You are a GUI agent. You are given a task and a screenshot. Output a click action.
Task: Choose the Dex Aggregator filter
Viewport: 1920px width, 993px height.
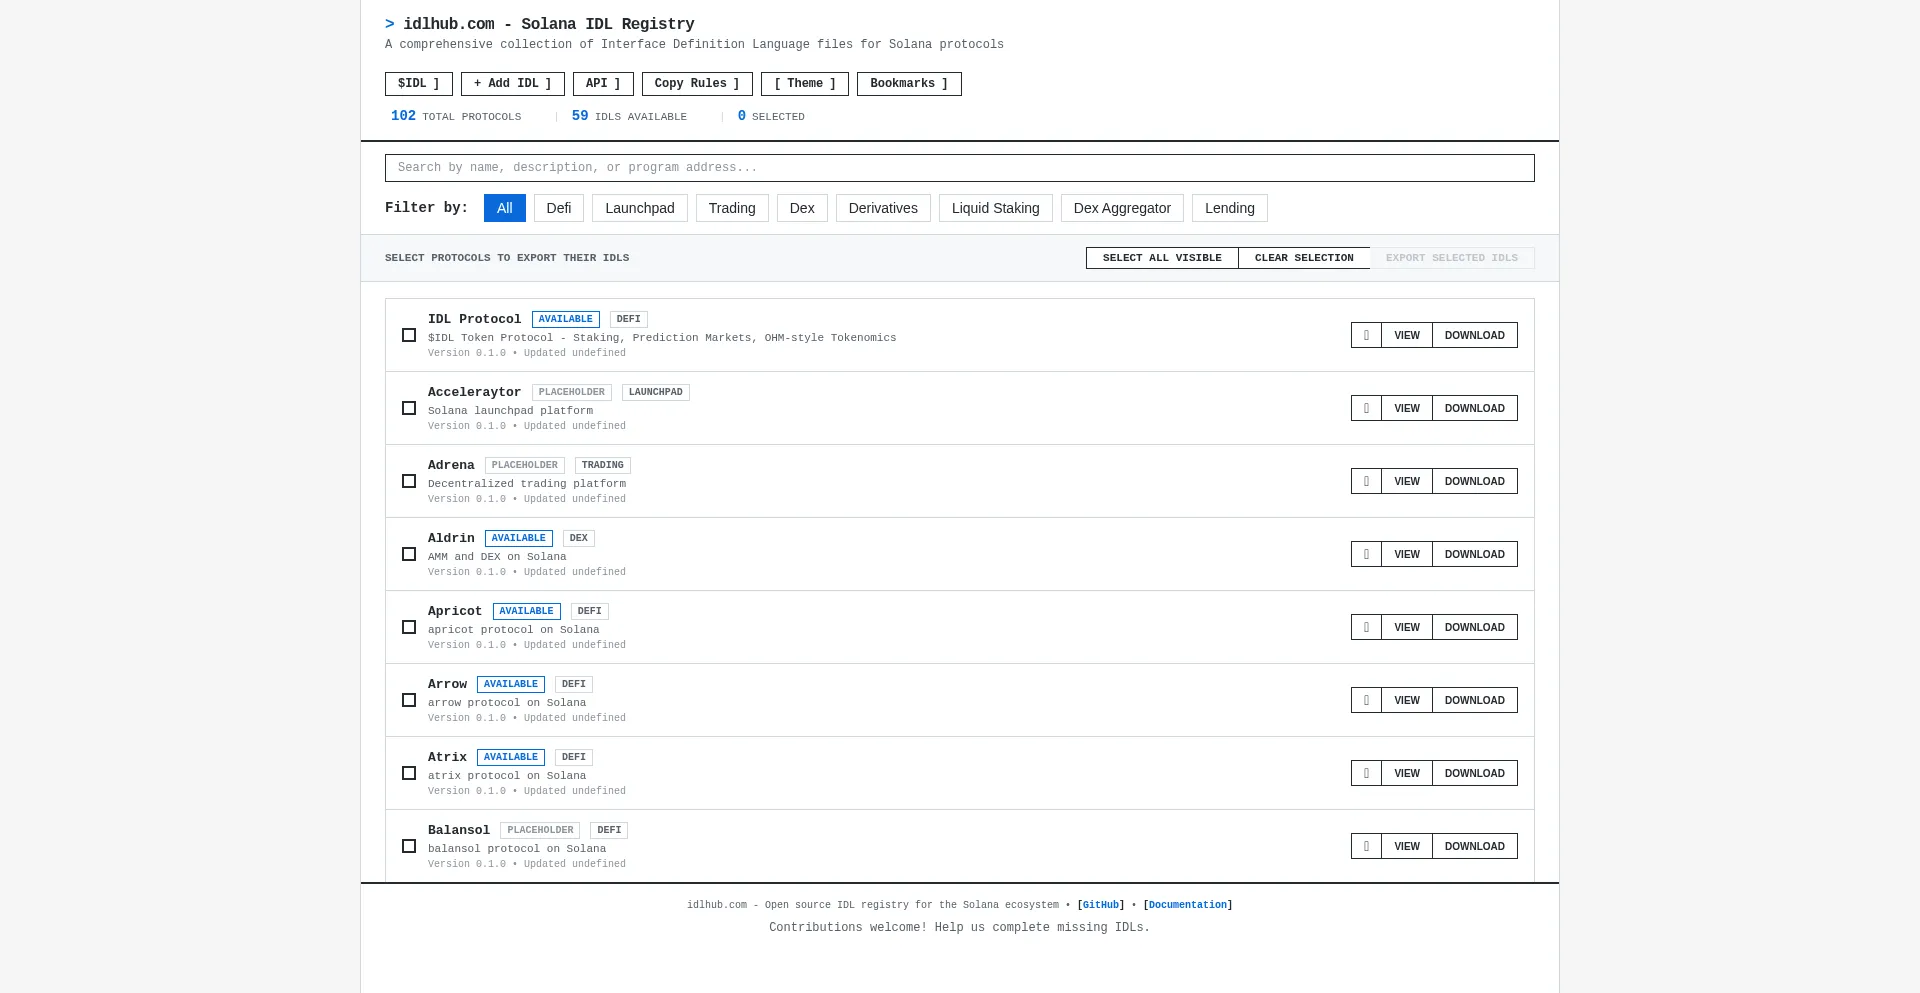(1122, 208)
